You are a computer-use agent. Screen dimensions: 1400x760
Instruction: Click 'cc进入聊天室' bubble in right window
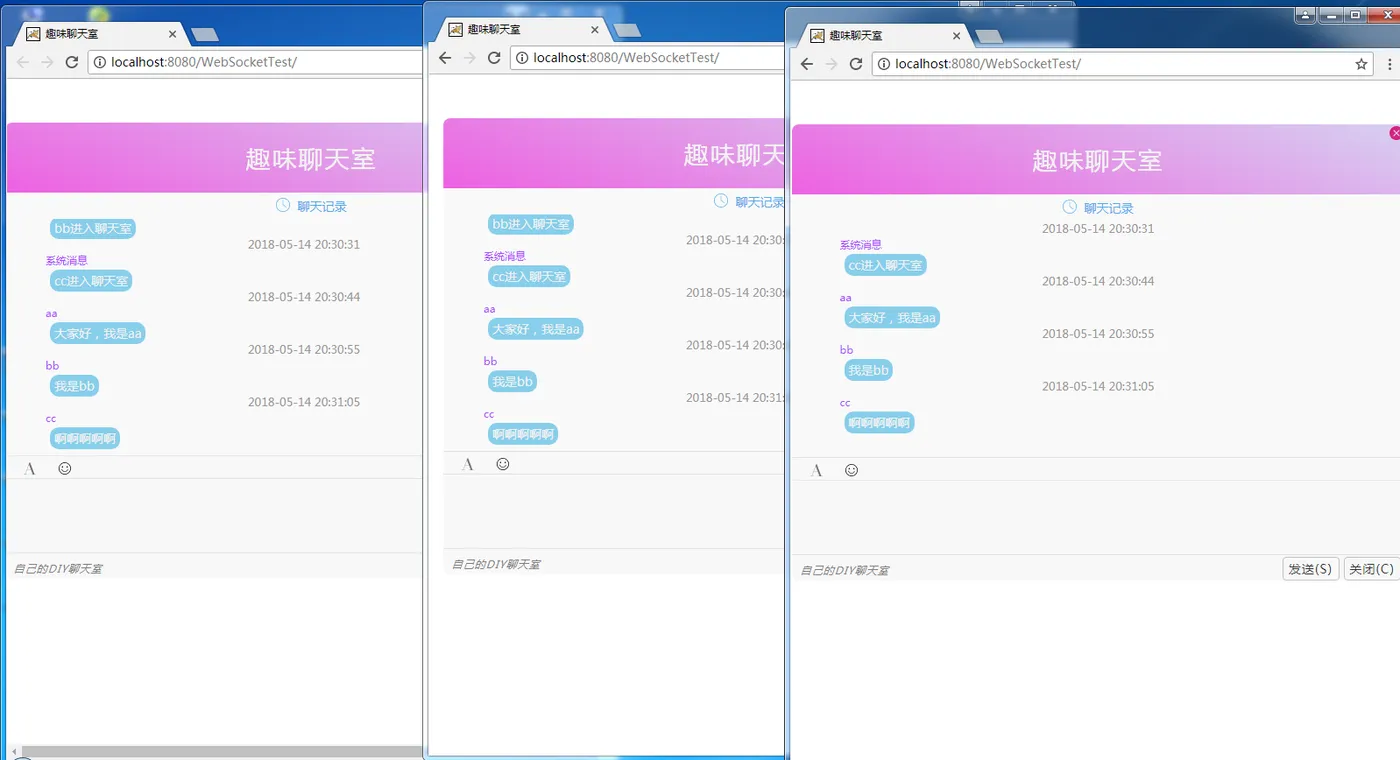[x=885, y=265]
